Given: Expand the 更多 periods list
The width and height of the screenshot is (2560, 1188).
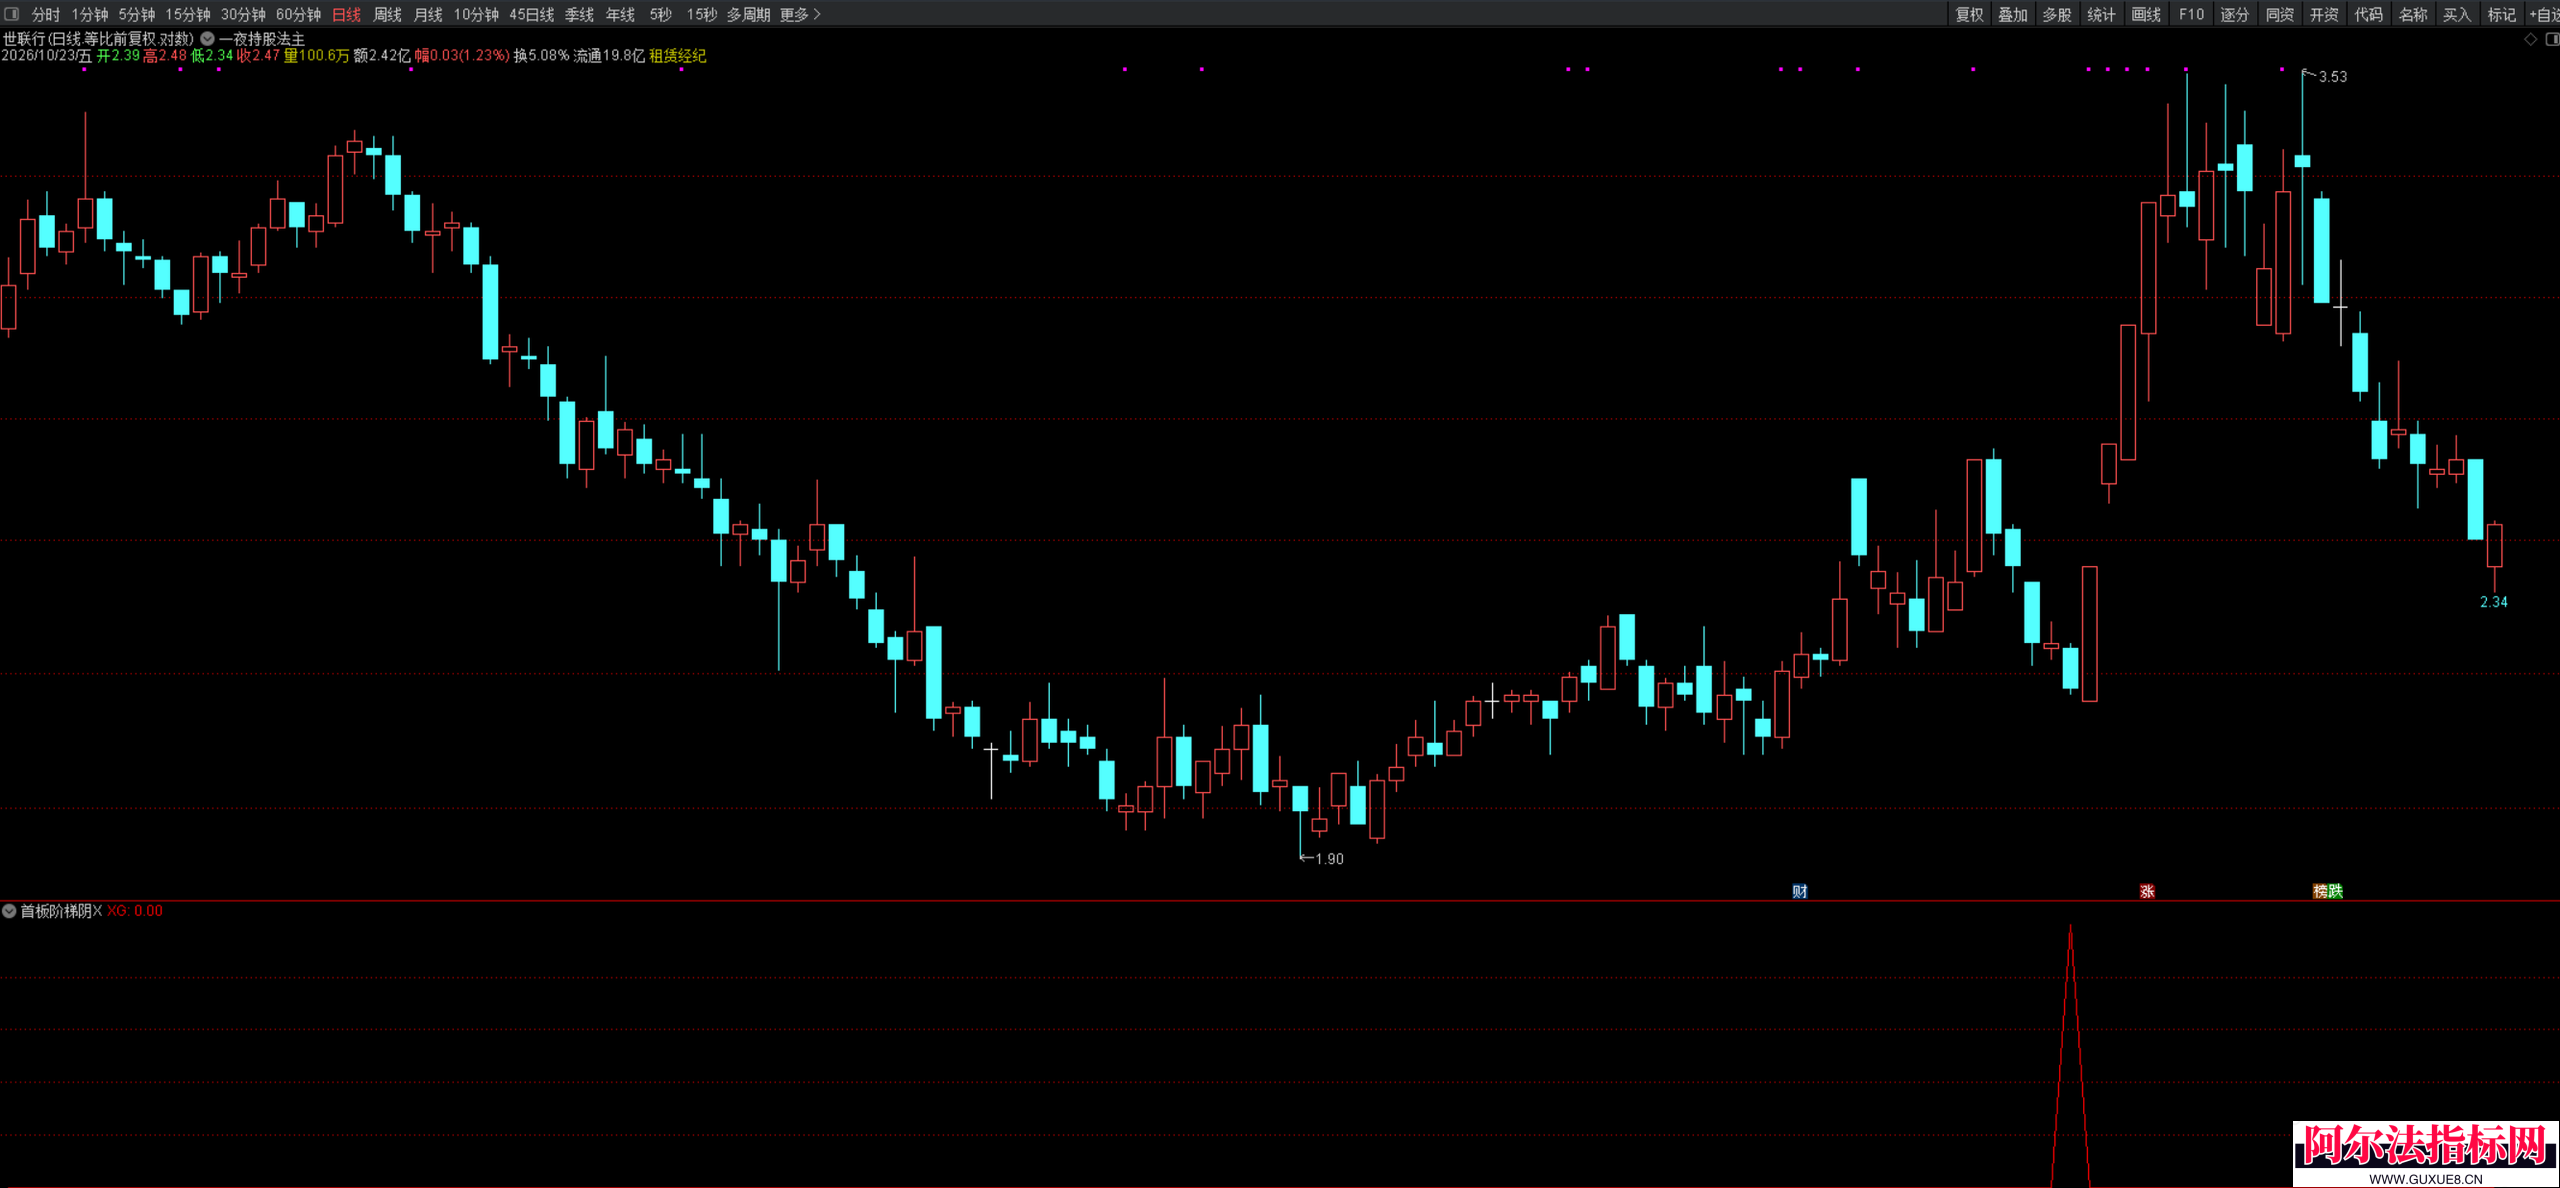Looking at the screenshot, I should [x=800, y=14].
